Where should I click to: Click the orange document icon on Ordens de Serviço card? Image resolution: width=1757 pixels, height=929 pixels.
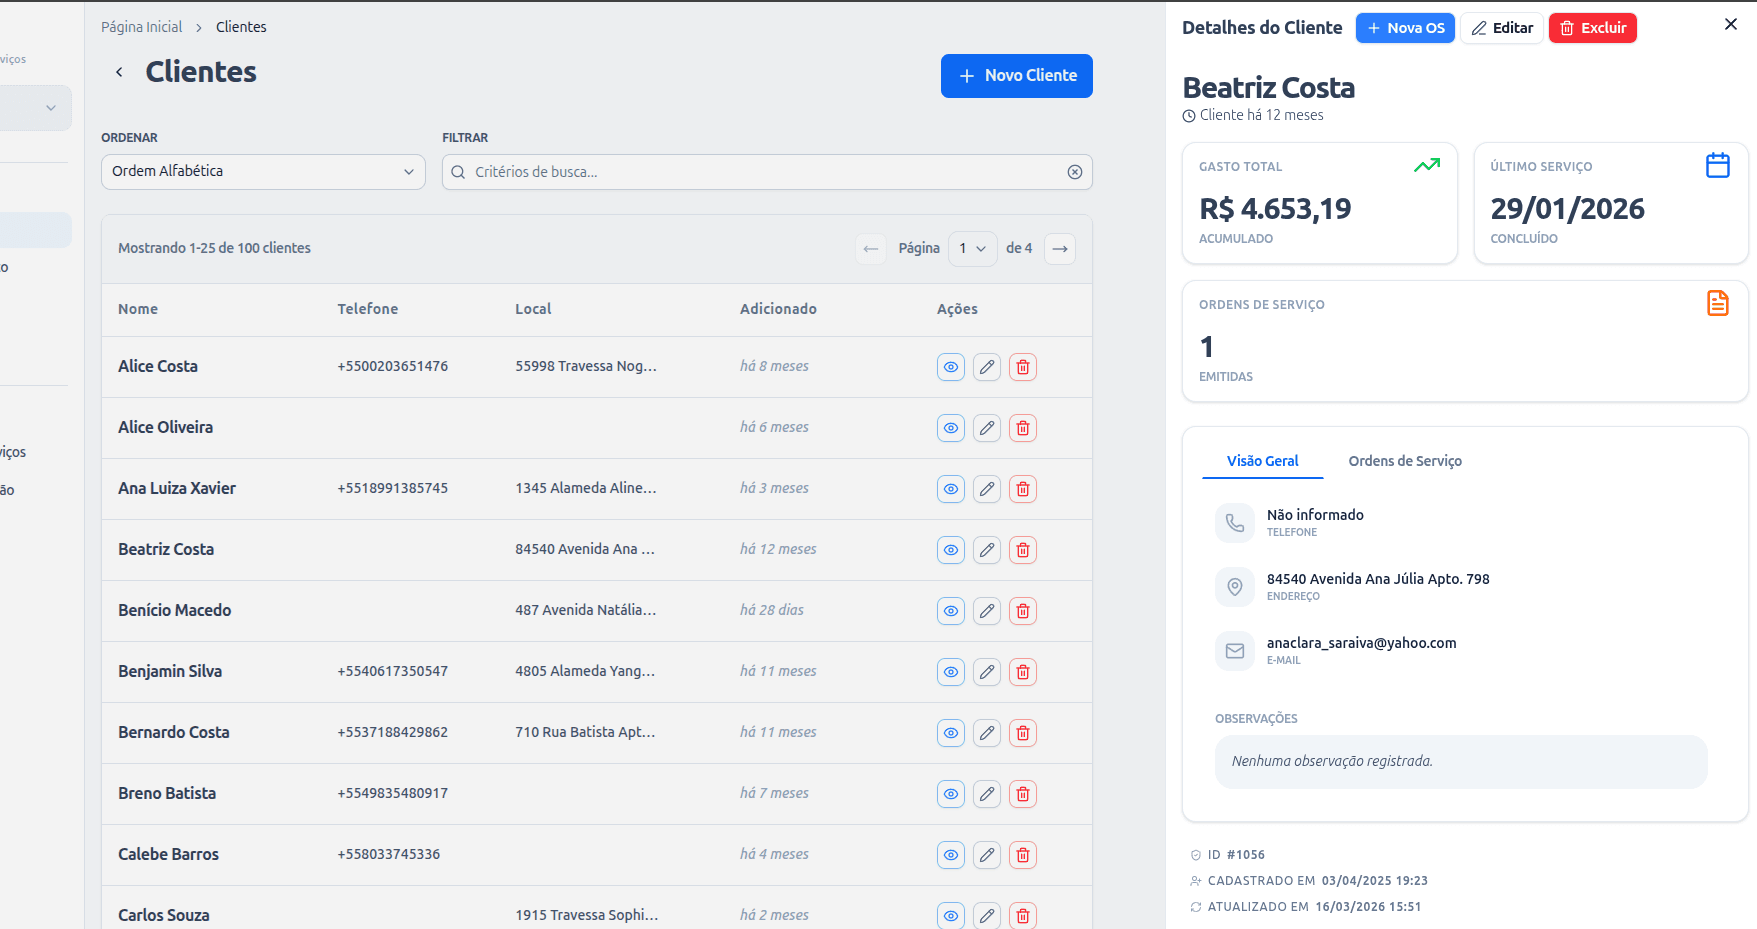tap(1718, 302)
